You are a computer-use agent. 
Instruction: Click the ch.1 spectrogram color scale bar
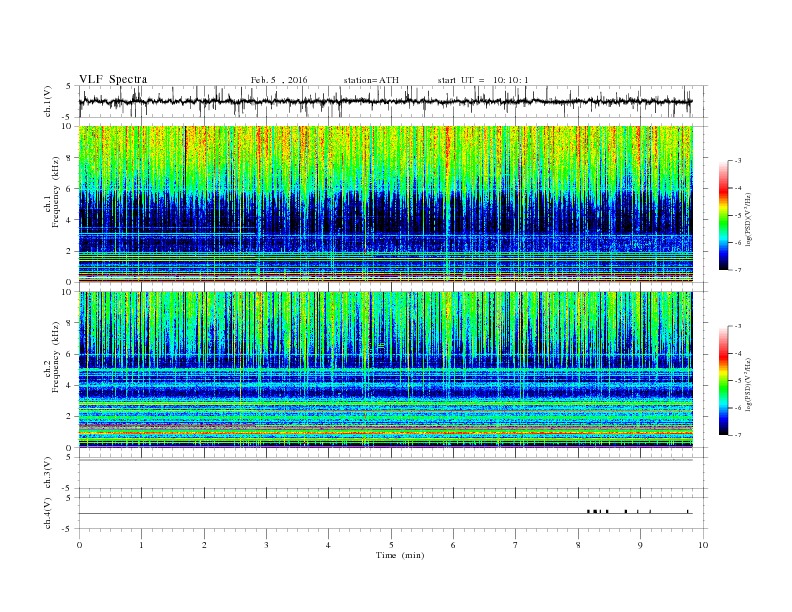tap(723, 216)
